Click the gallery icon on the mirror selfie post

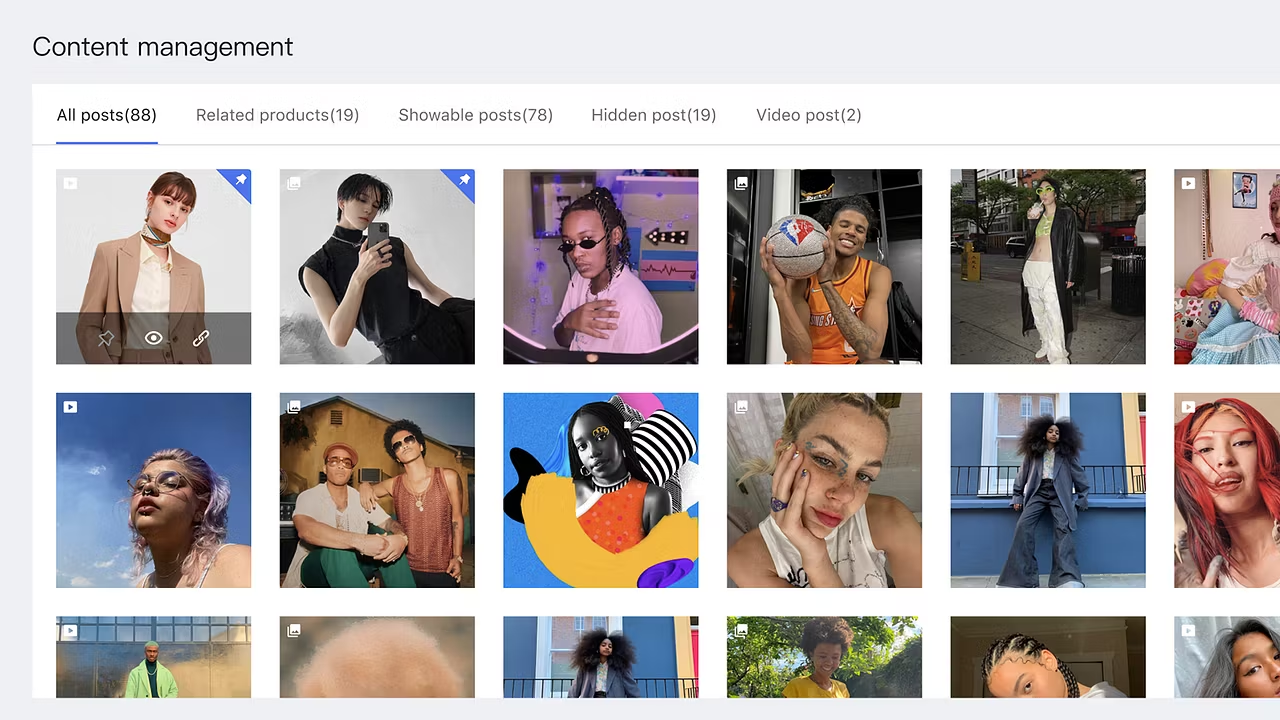[x=294, y=183]
